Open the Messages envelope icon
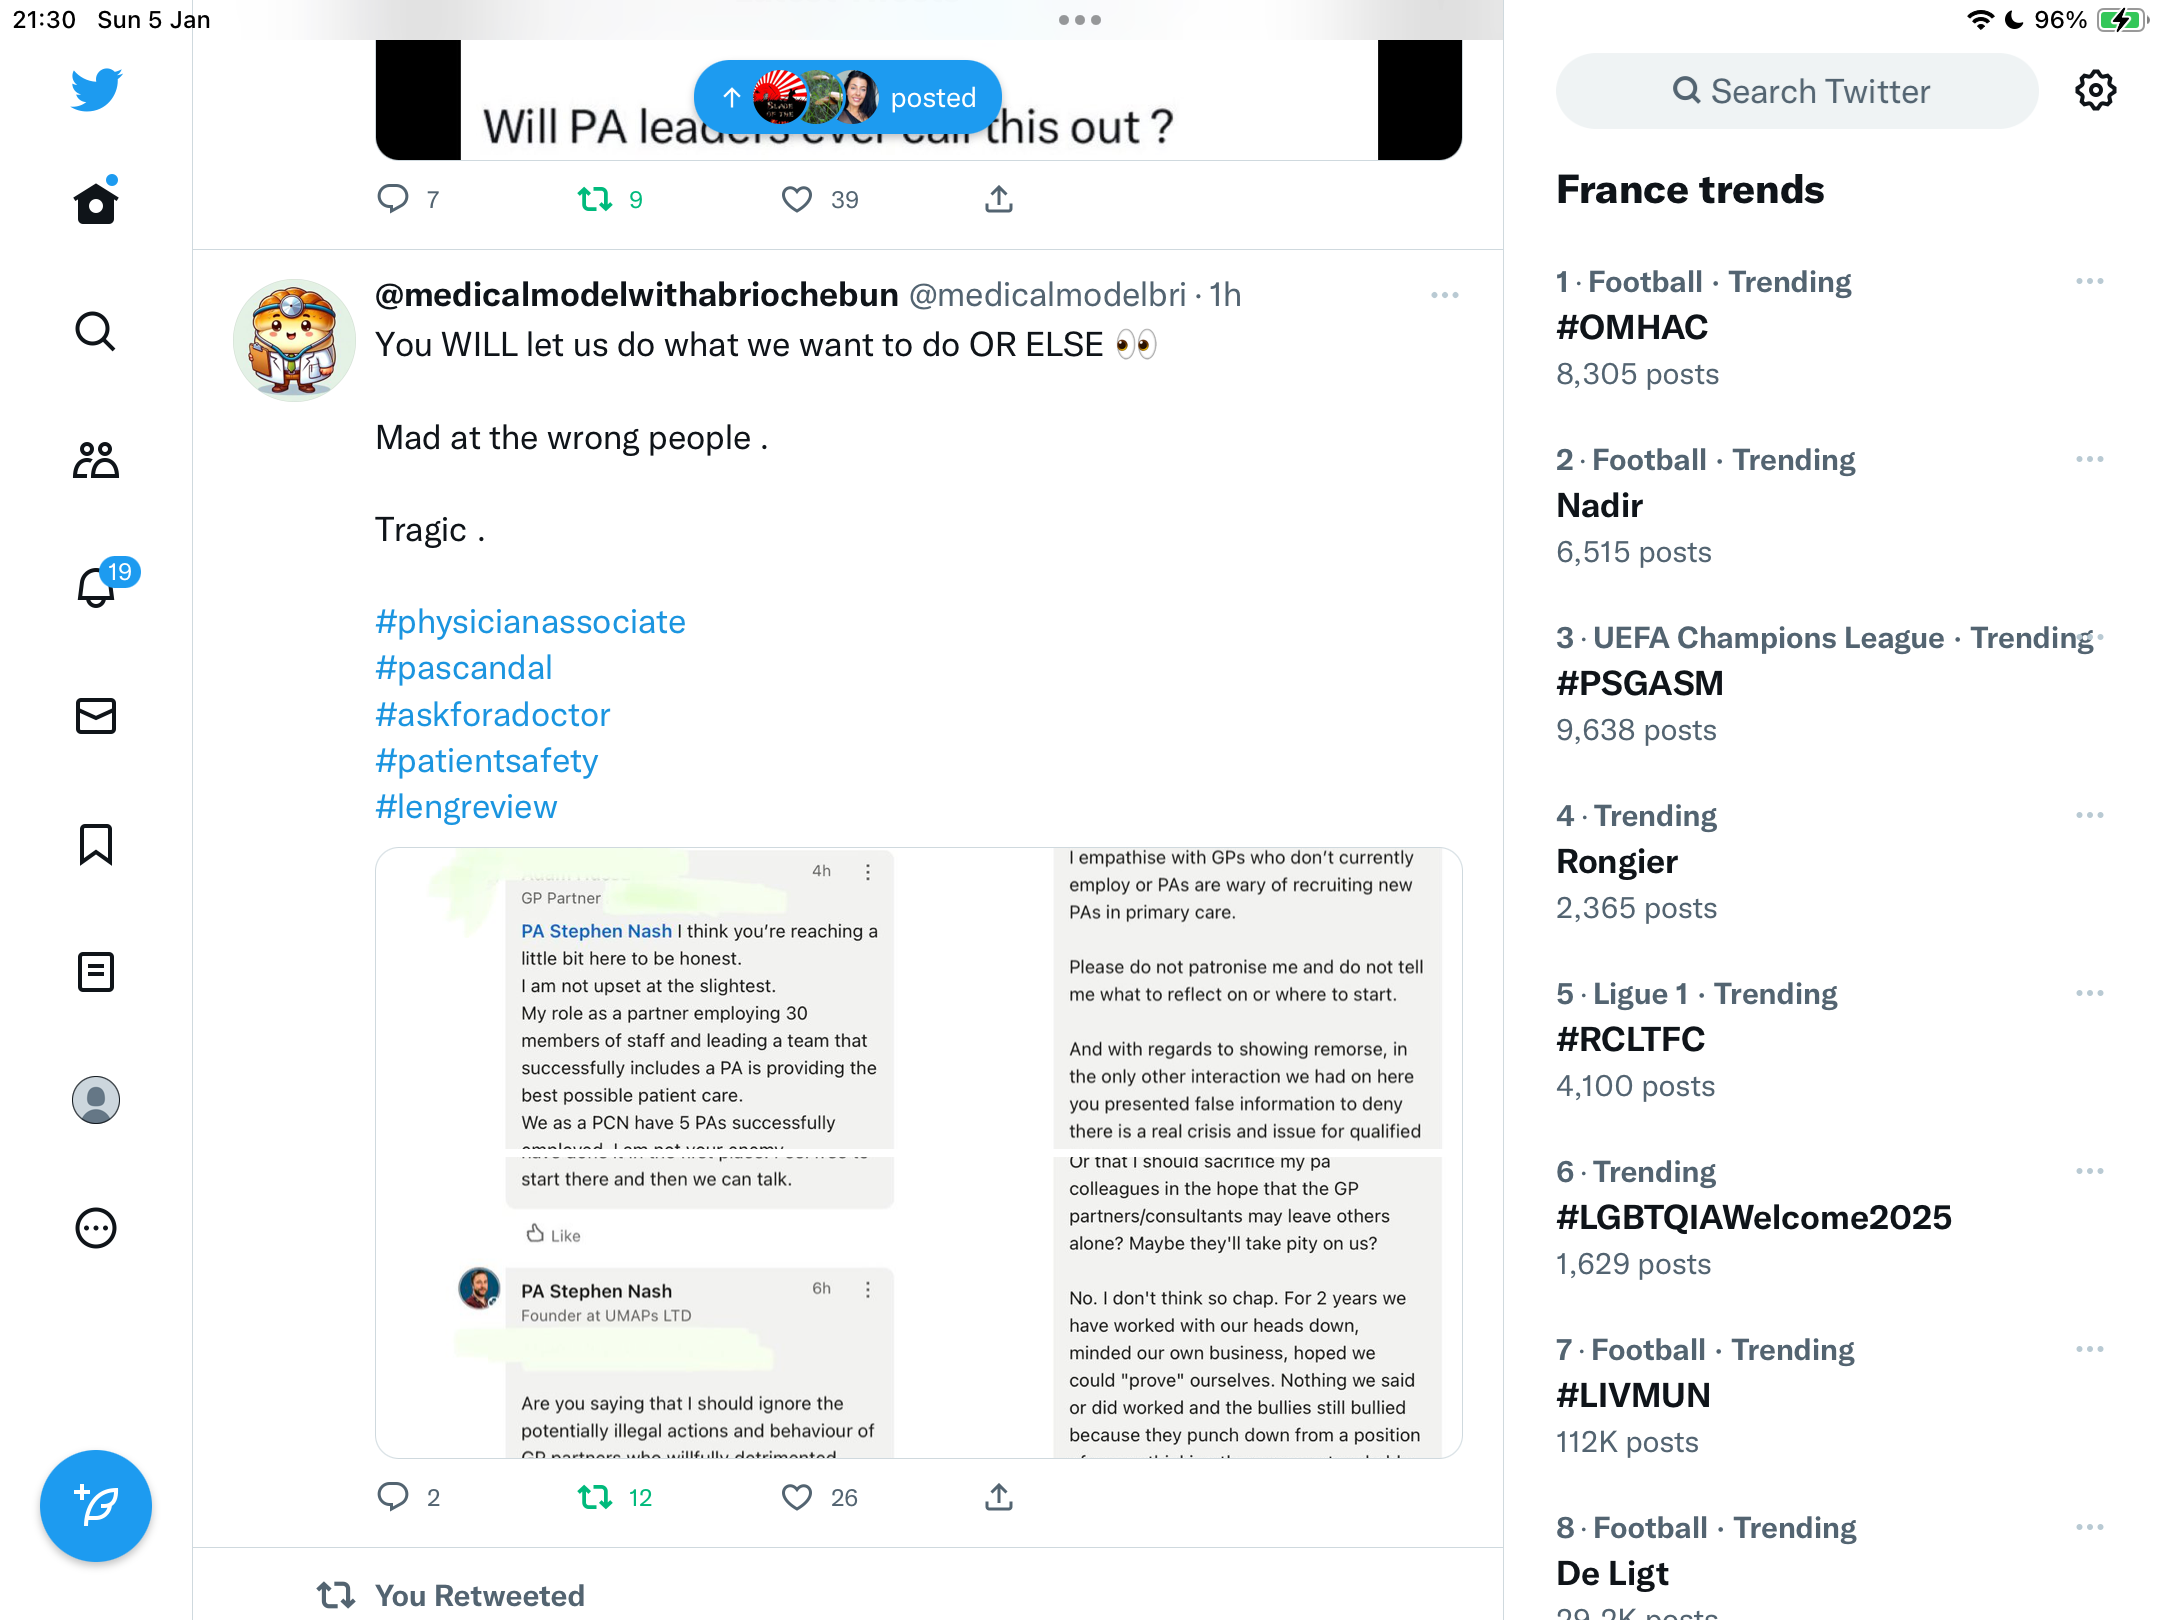Image resolution: width=2160 pixels, height=1620 pixels. 96,716
